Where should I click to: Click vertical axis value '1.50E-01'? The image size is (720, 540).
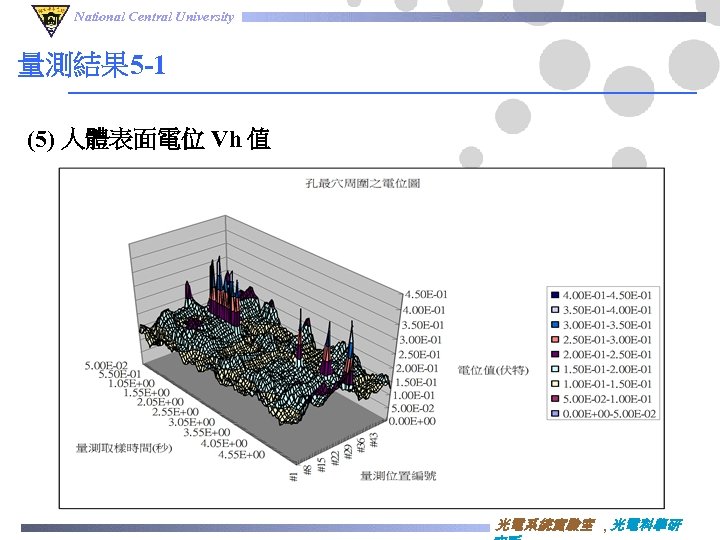[416, 382]
